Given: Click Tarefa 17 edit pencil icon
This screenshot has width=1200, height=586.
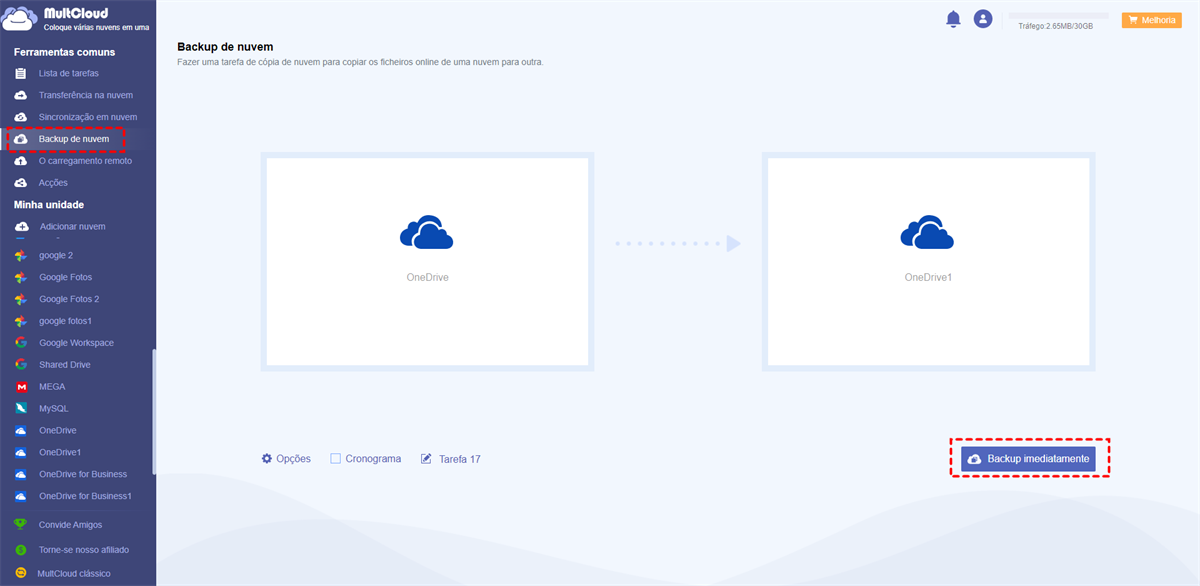Looking at the screenshot, I should point(427,459).
